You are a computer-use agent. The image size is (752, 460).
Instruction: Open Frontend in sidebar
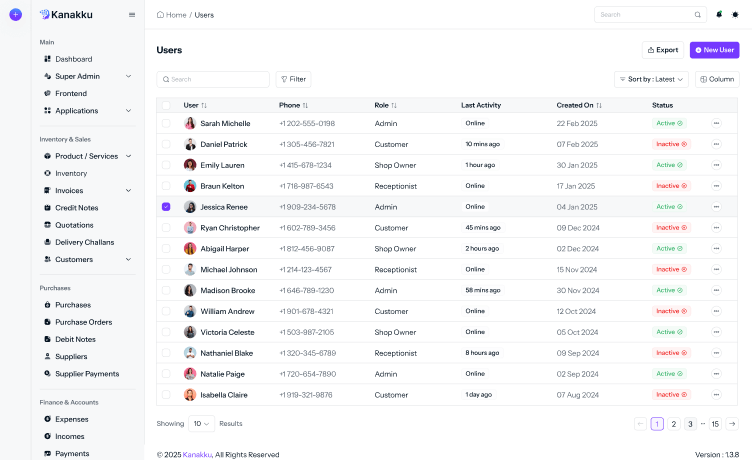tap(70, 94)
